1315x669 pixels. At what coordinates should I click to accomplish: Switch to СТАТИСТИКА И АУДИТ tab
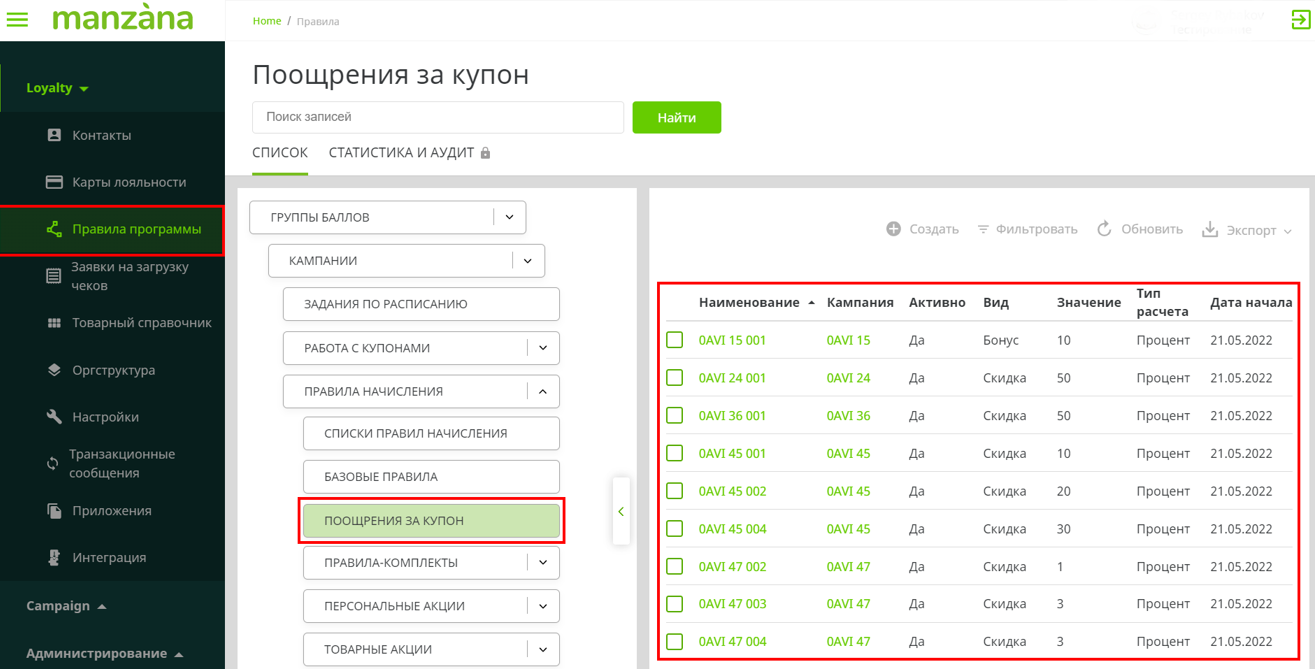(401, 153)
